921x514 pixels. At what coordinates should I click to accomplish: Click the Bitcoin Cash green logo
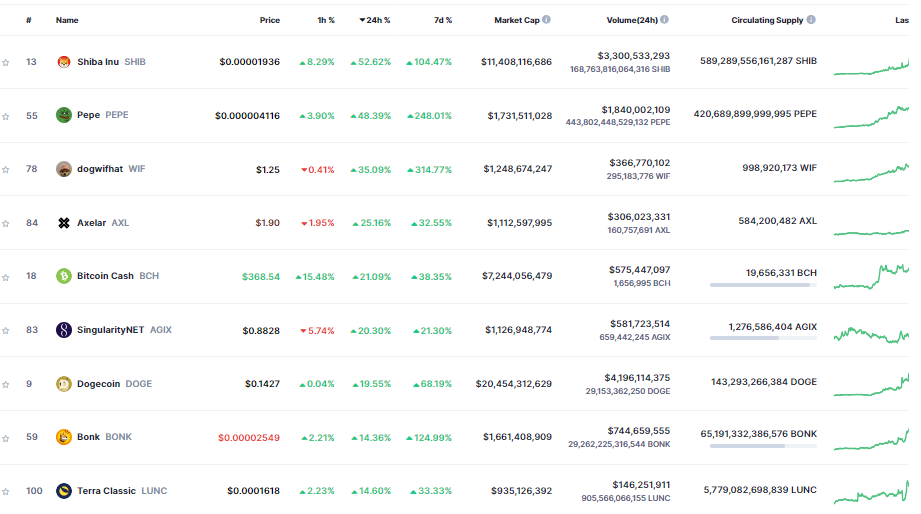pyautogui.click(x=63, y=276)
